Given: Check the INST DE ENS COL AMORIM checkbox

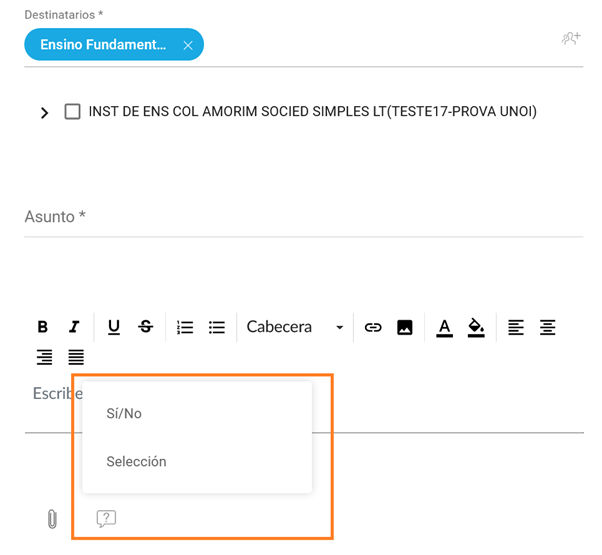Looking at the screenshot, I should pos(72,112).
